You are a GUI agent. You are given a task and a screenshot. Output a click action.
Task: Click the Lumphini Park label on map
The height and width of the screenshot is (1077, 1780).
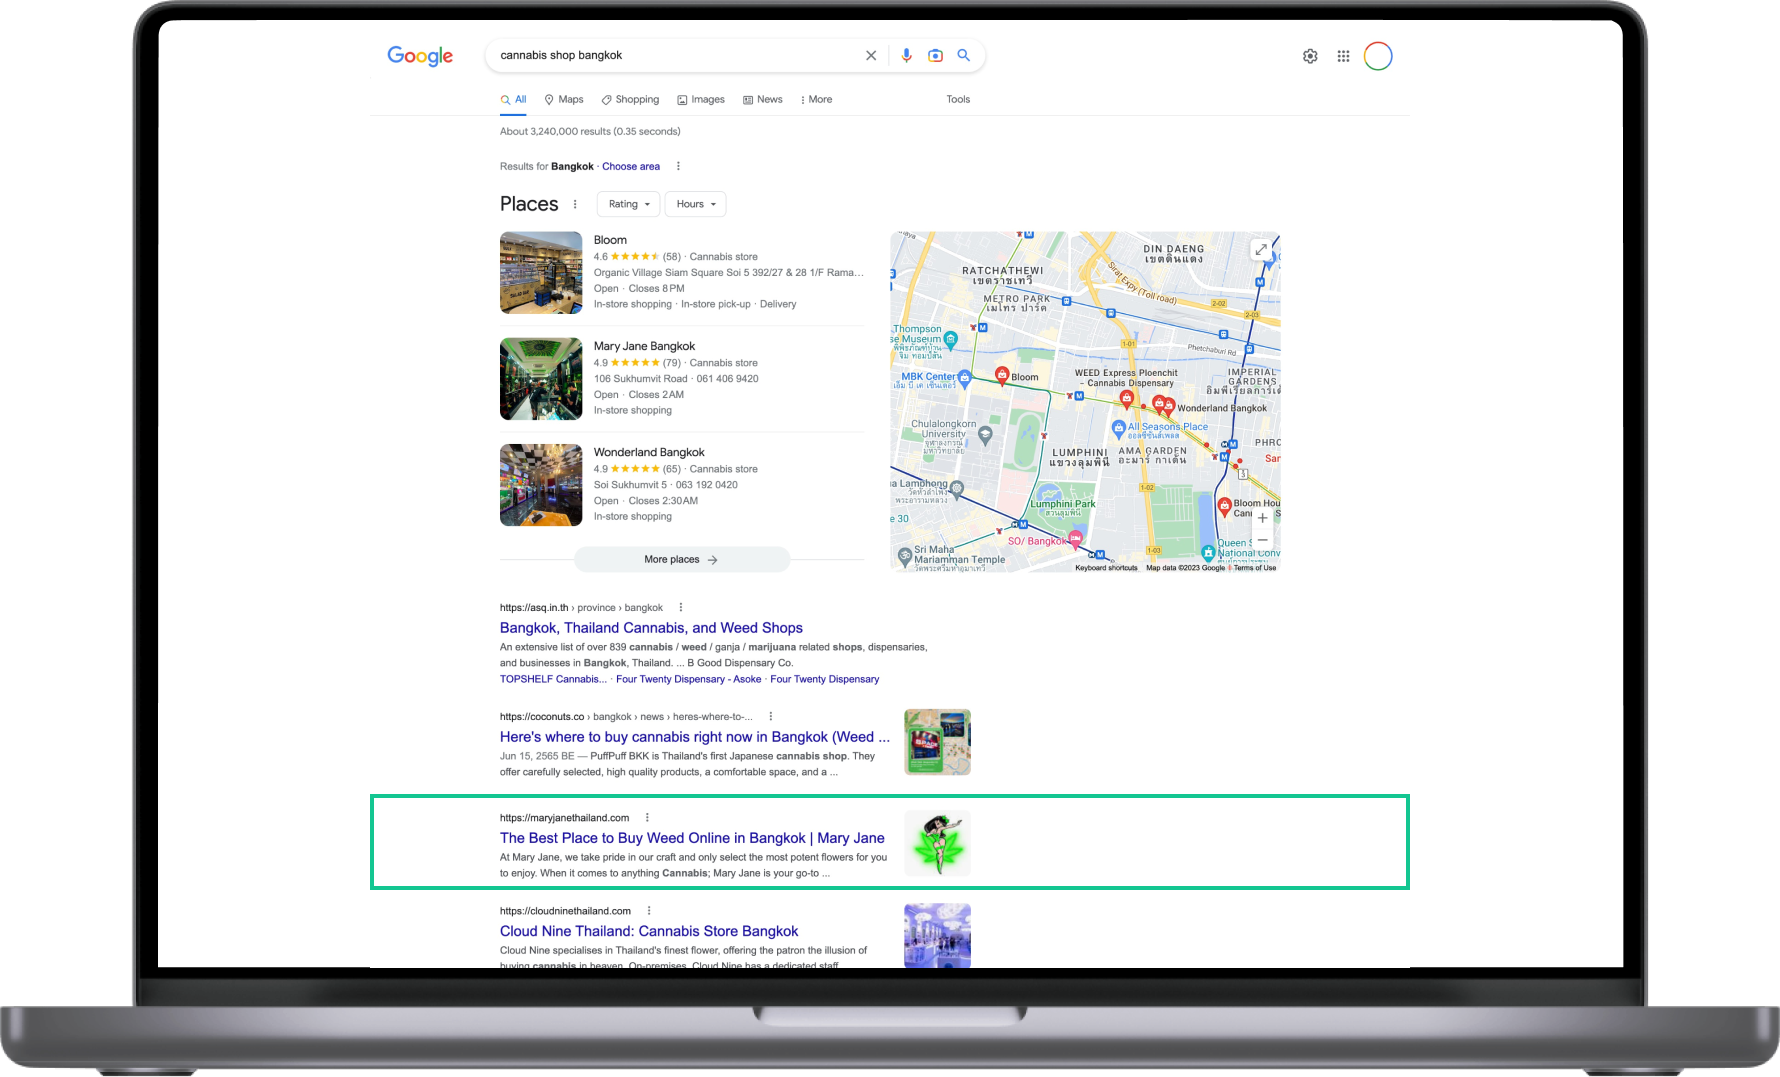pyautogui.click(x=1062, y=504)
